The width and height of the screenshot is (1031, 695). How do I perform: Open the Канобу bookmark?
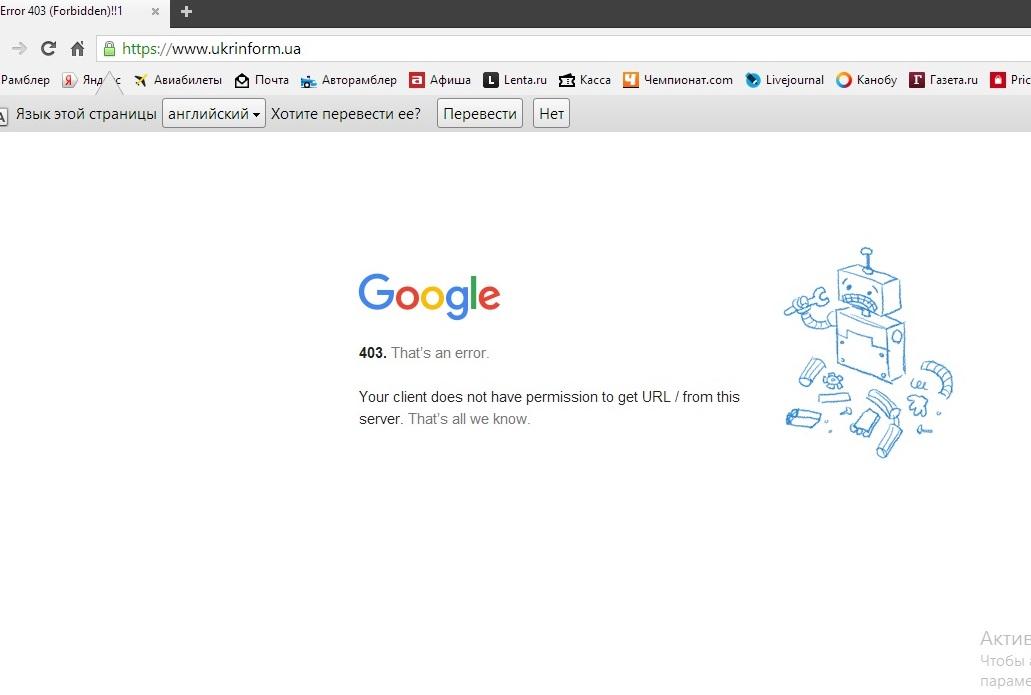click(867, 80)
